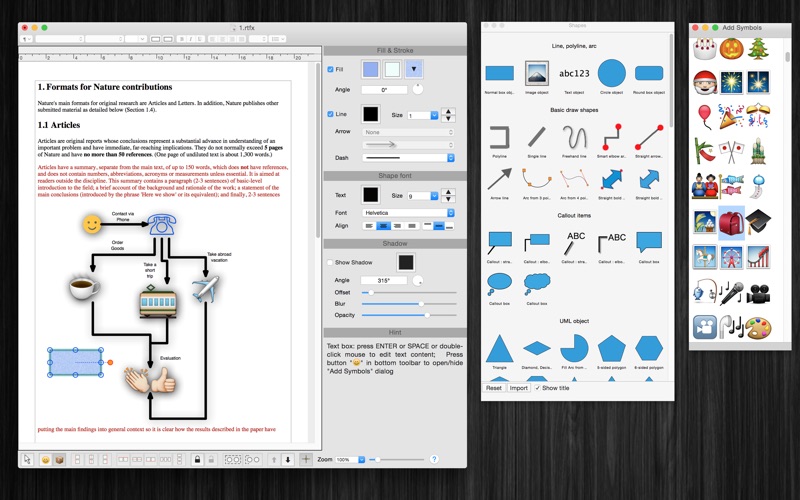This screenshot has width=800, height=500.
Task: Click the black Shadow color swatch
Action: [406, 262]
